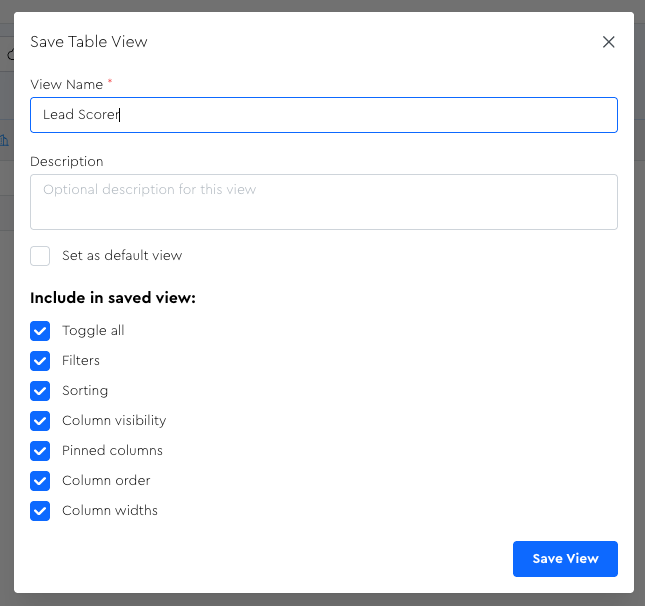Disable the Sorting checkbox
This screenshot has height=606, width=645.
point(40,391)
